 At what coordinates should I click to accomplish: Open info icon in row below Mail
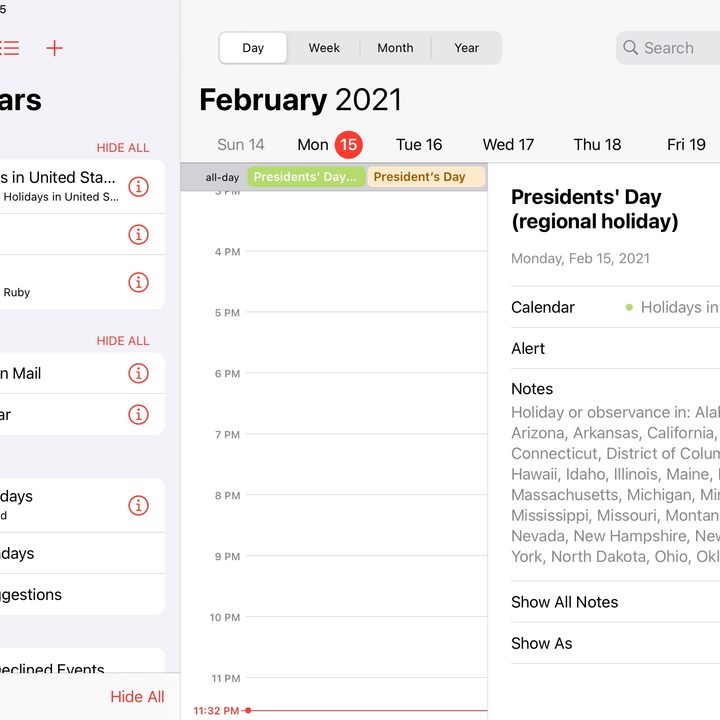(138, 414)
